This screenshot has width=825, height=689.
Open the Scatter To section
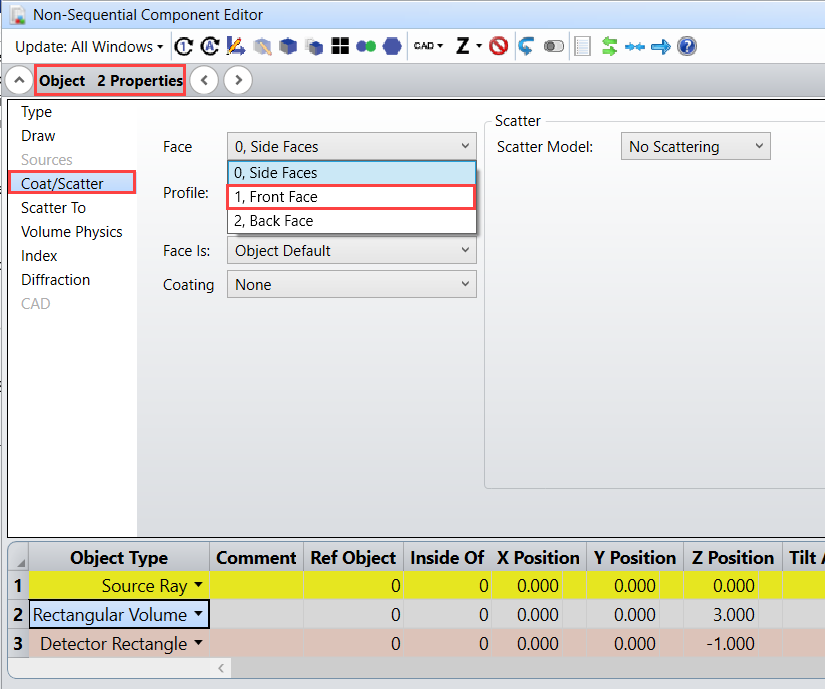pyautogui.click(x=53, y=208)
